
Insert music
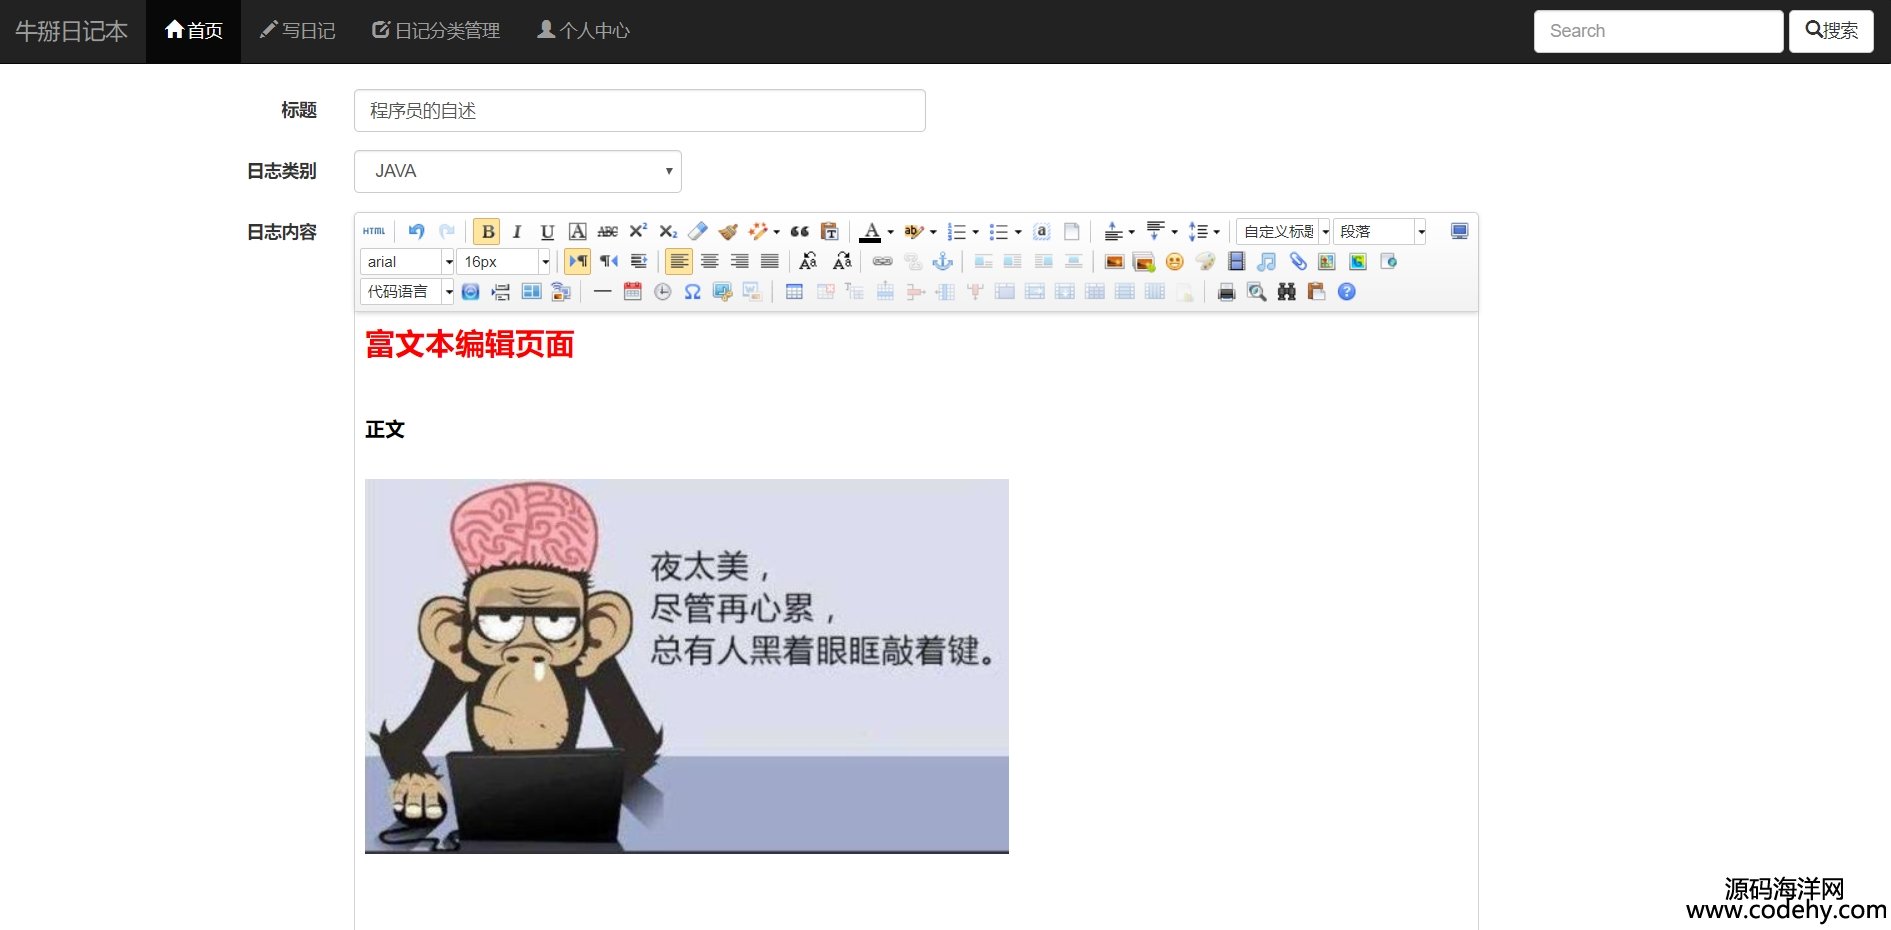point(1266,262)
